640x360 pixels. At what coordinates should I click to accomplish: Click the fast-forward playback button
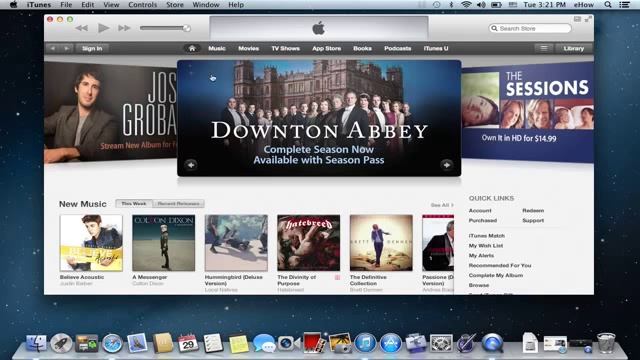(124, 28)
